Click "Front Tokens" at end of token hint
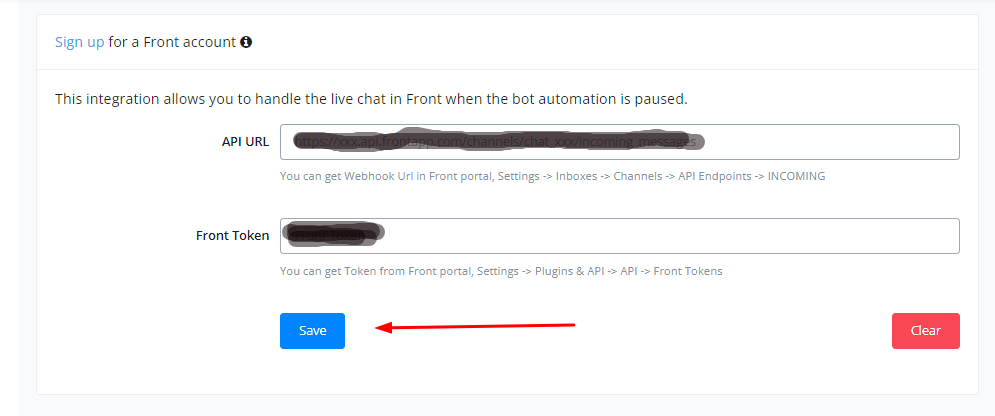This screenshot has height=416, width=995. pyautogui.click(x=688, y=271)
